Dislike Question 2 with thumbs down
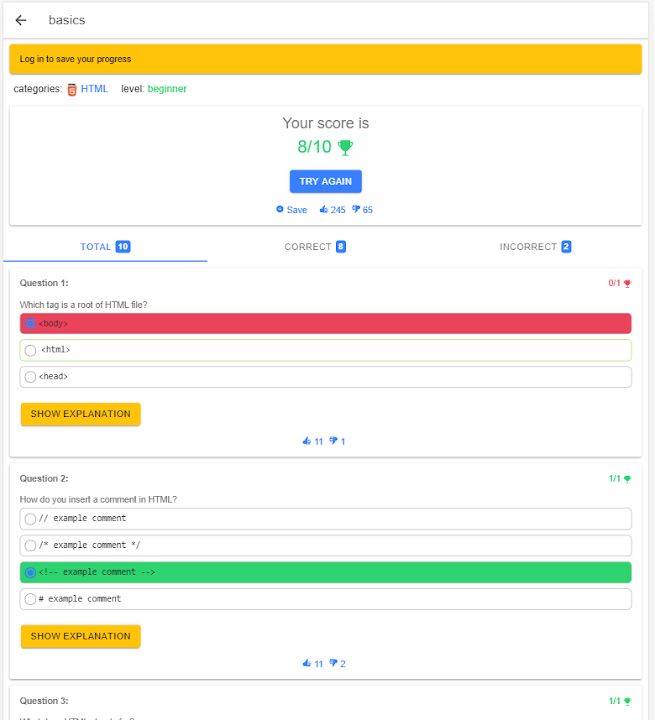This screenshot has height=720, width=655. [334, 663]
